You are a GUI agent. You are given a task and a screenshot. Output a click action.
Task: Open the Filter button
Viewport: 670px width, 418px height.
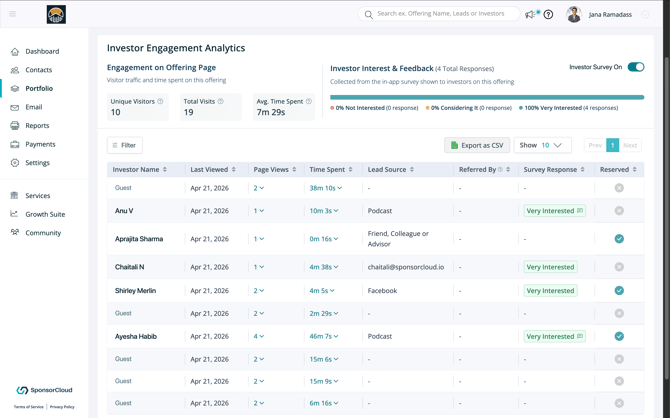125,145
